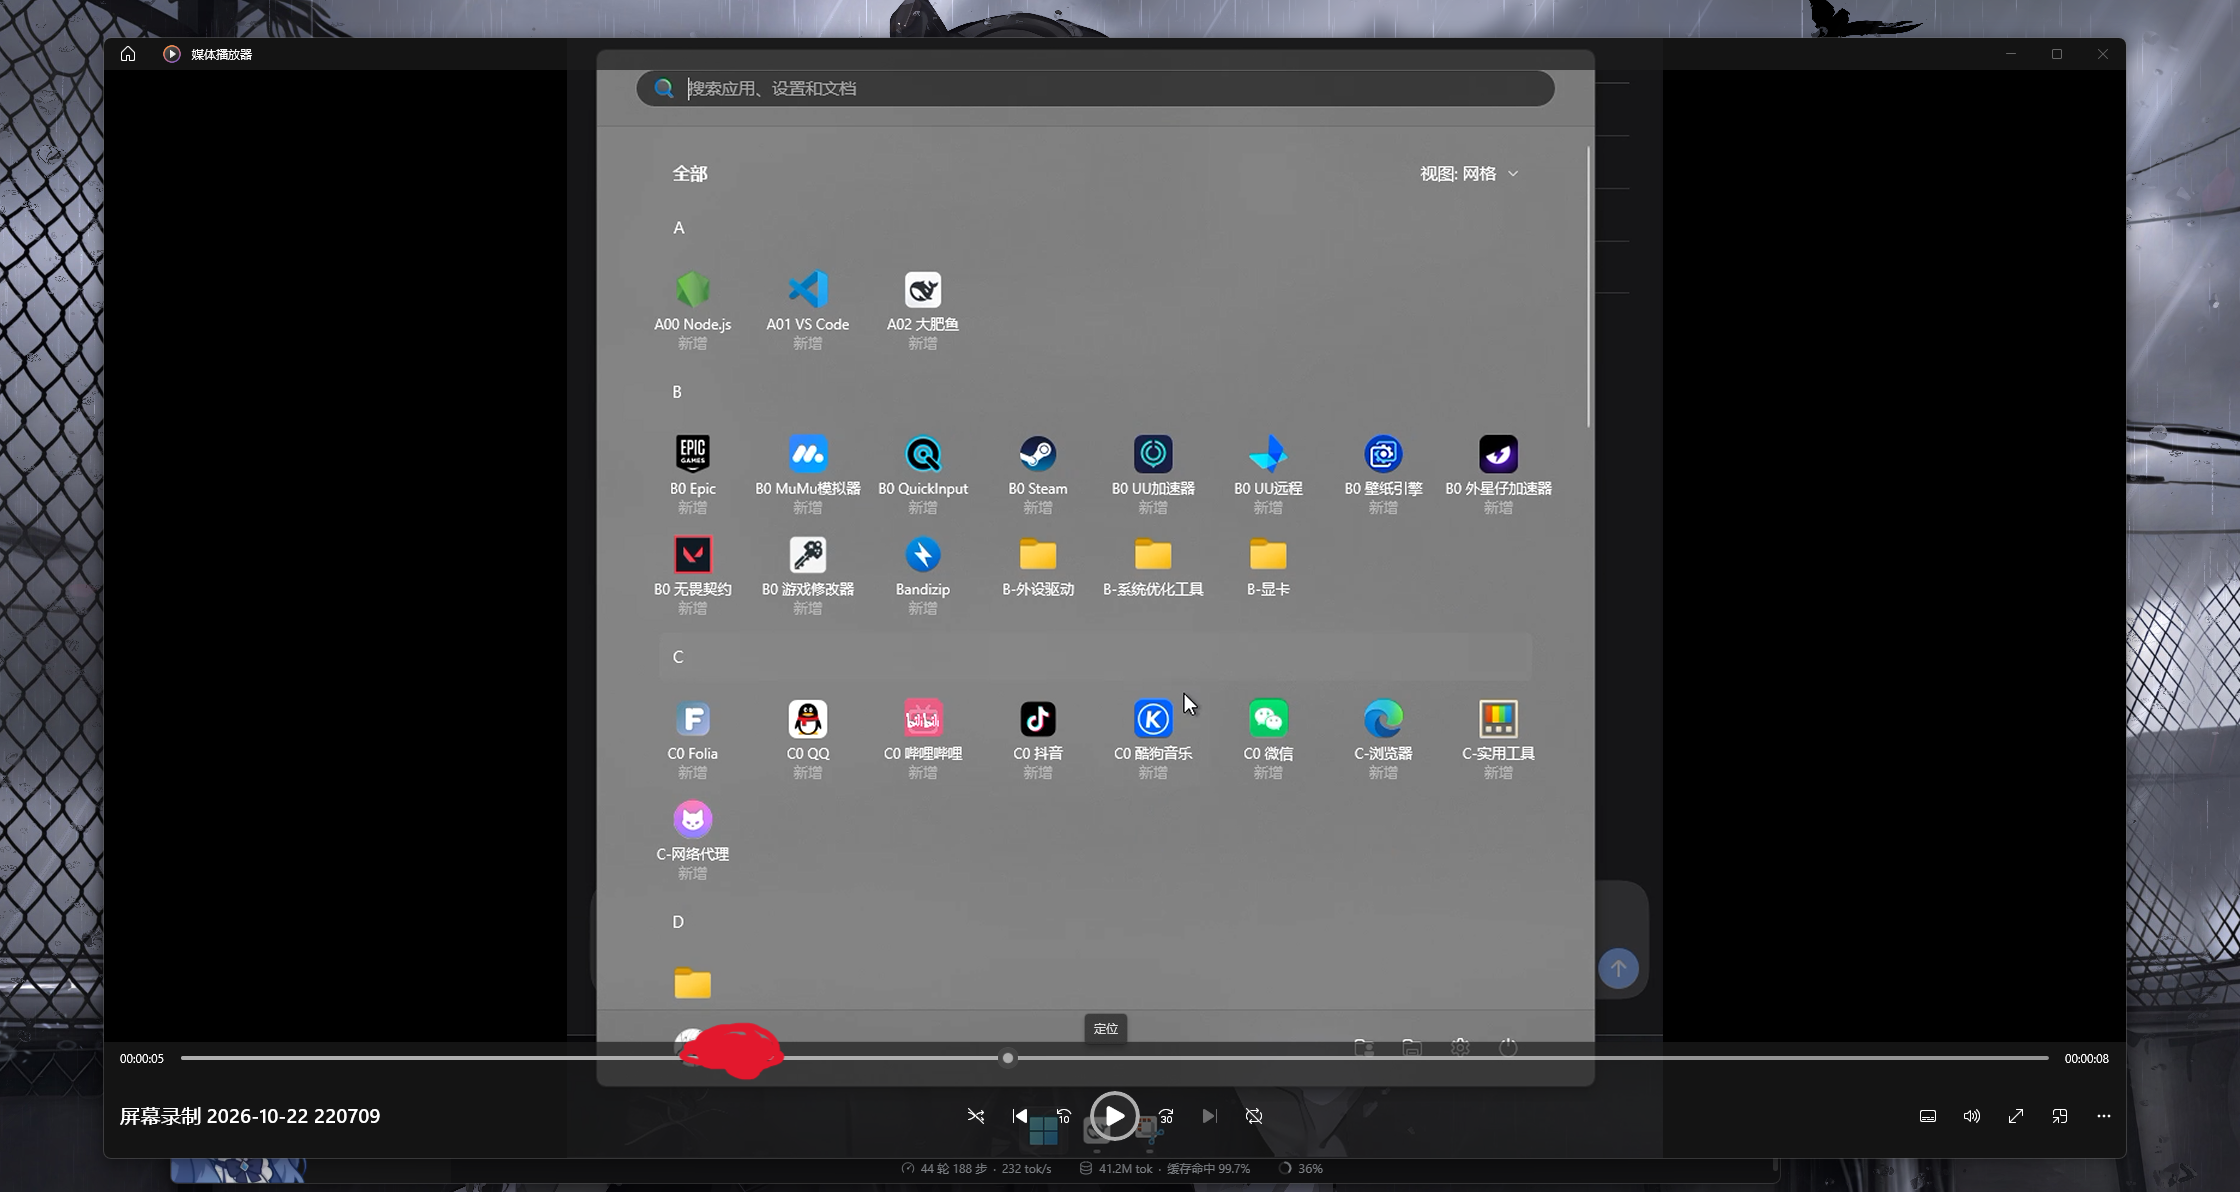Screen dimensions: 2240x1192
Task: Click the search apps, settings and documents field
Action: [1095, 88]
